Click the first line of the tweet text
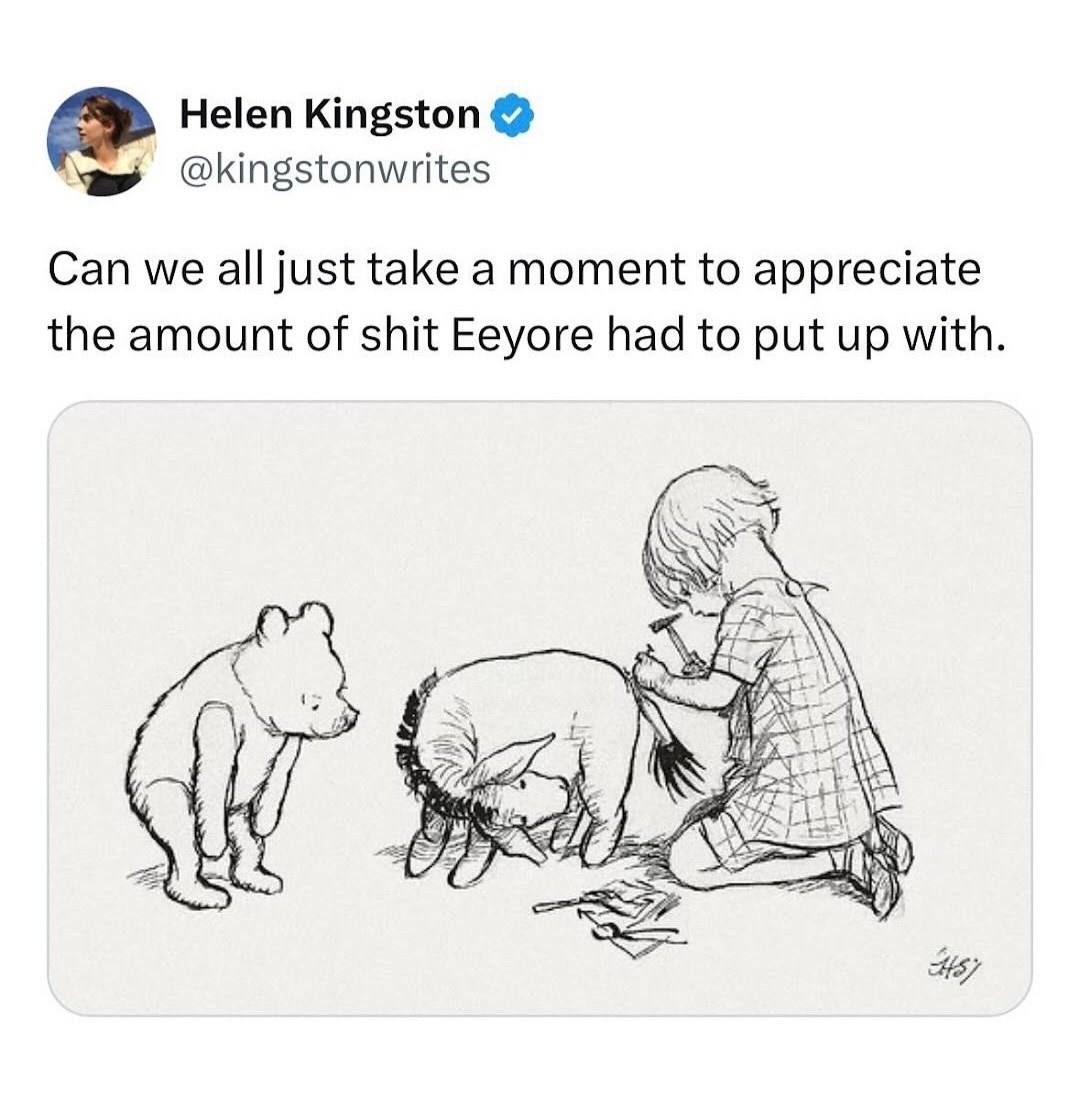The height and width of the screenshot is (1099, 1080). (x=515, y=271)
